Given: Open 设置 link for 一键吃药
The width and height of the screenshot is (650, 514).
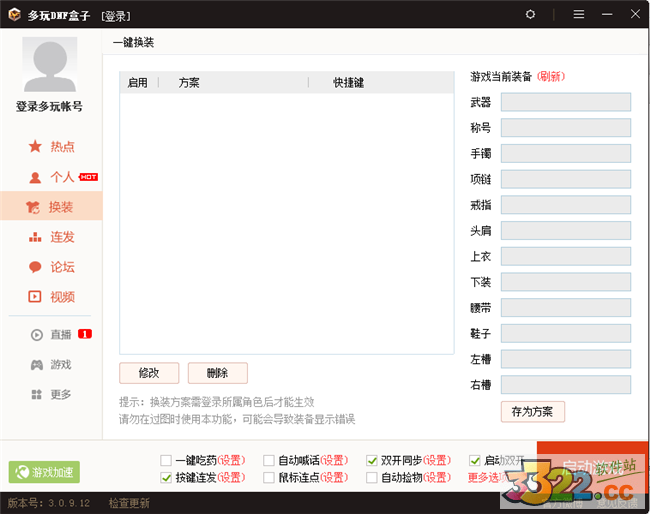Looking at the screenshot, I should (x=231, y=460).
